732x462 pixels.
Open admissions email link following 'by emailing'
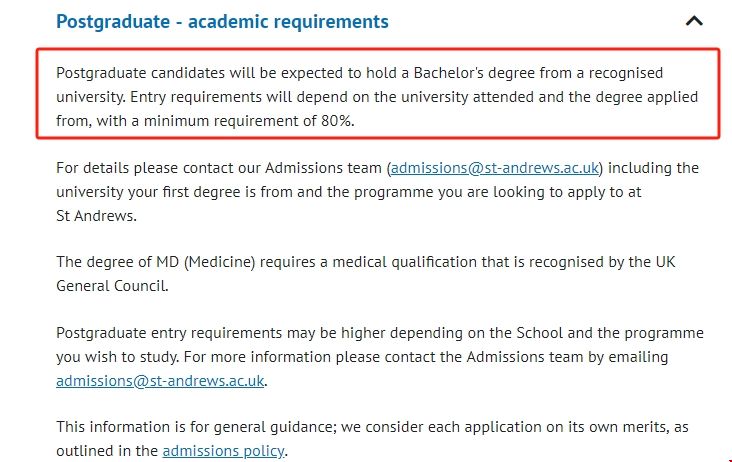point(161,381)
